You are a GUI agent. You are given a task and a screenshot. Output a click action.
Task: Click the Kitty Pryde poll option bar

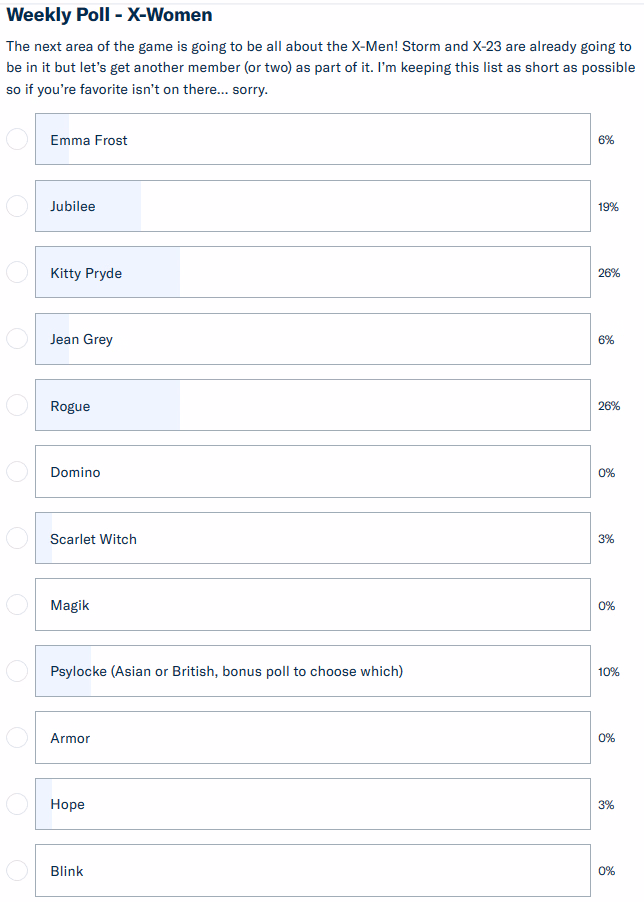point(312,272)
